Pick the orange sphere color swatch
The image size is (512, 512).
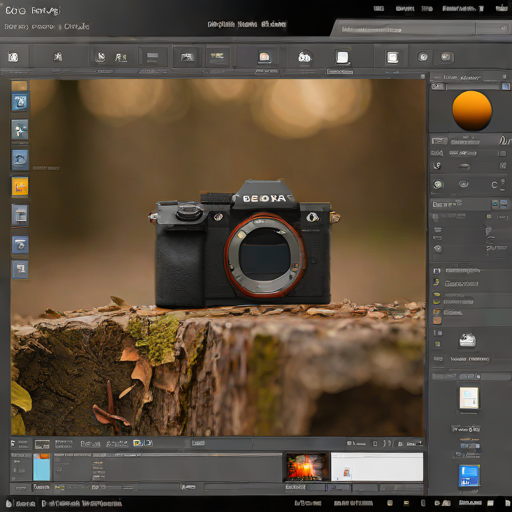472,111
